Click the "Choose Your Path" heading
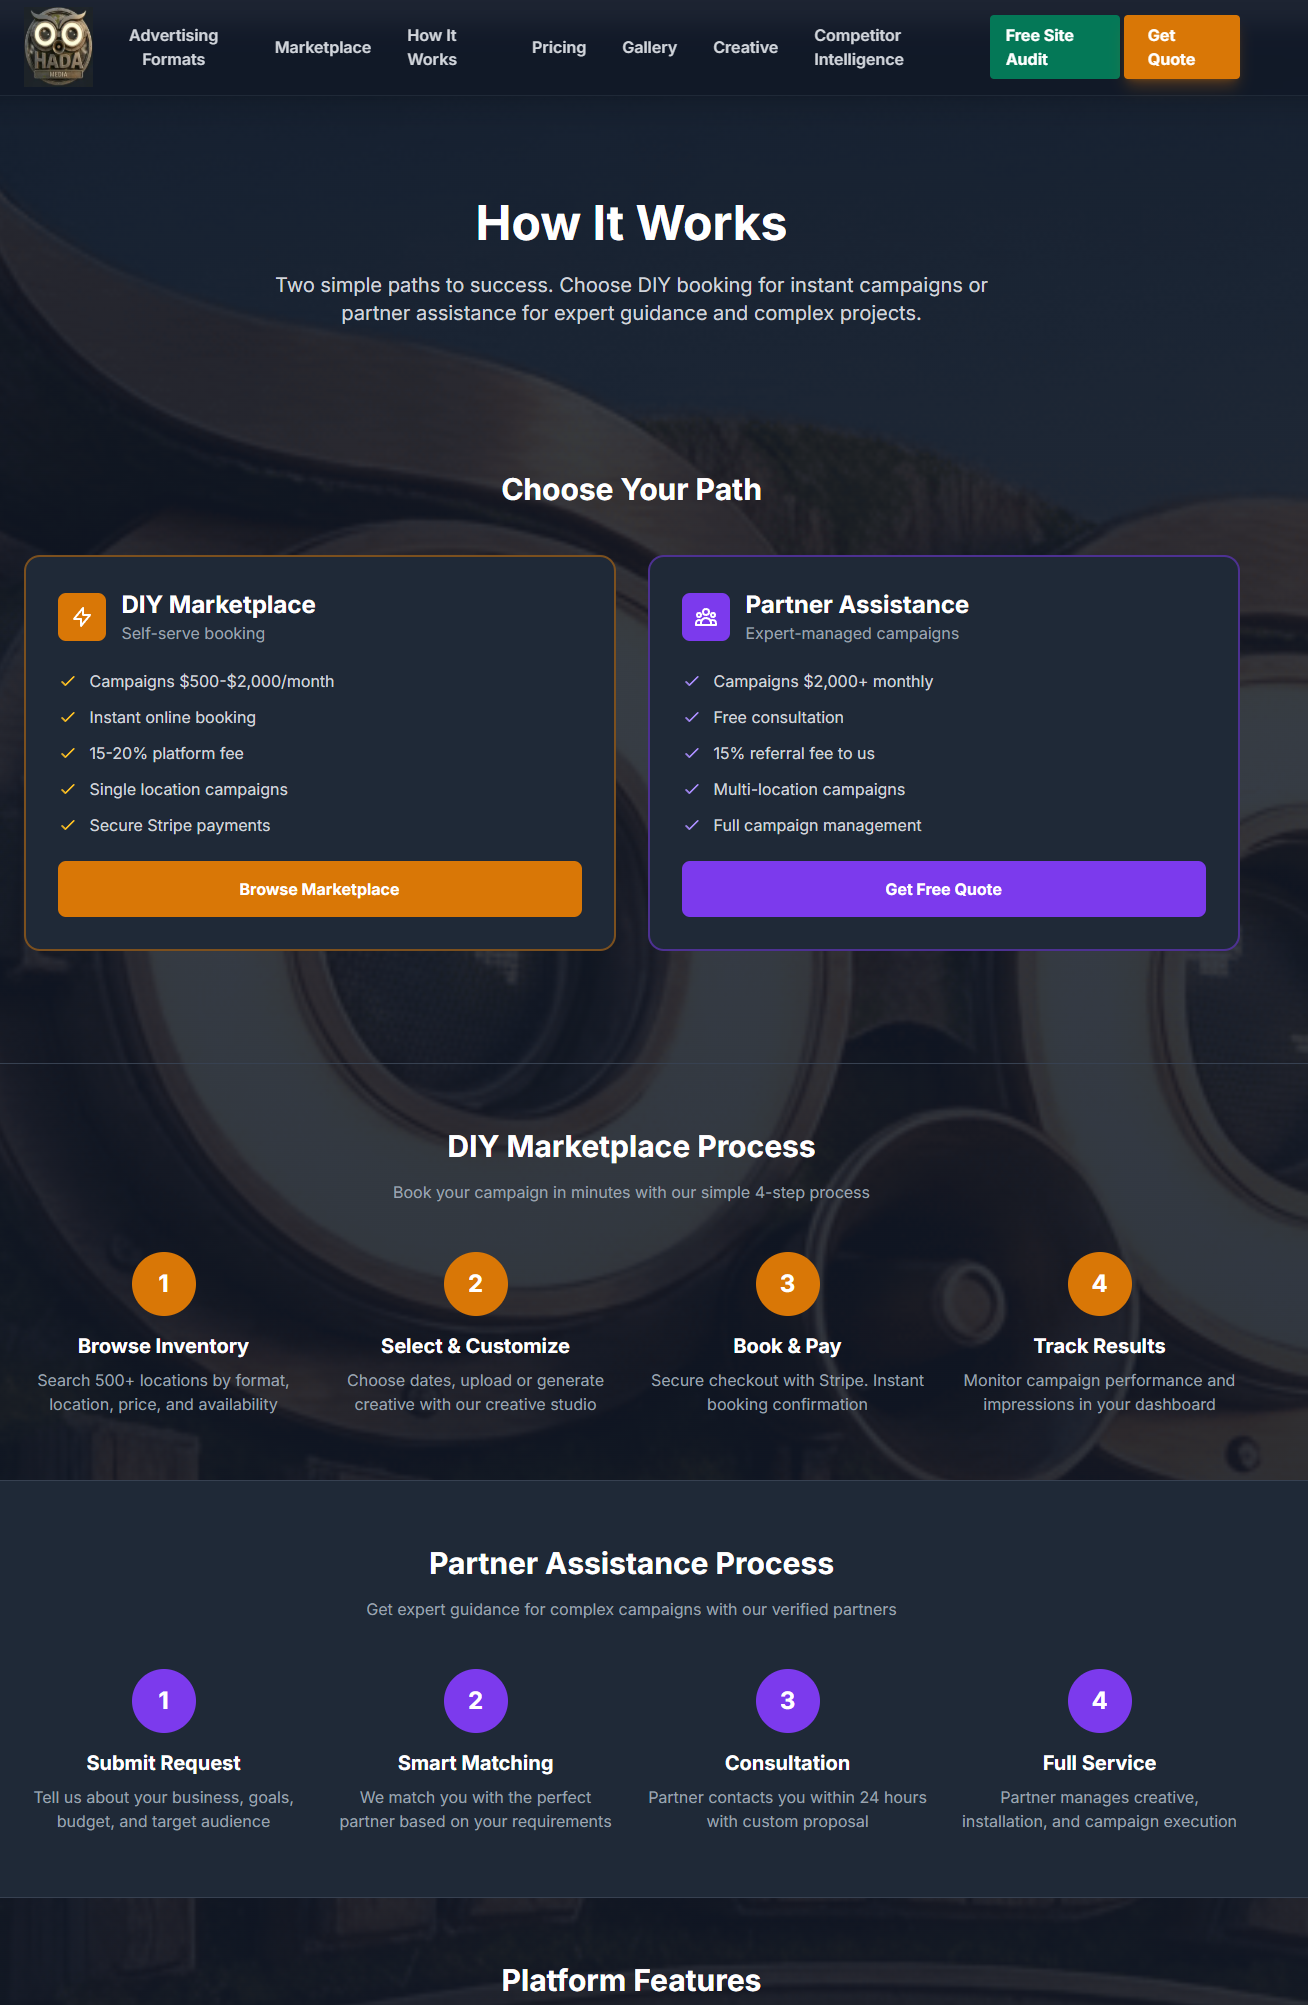The width and height of the screenshot is (1308, 2005). [632, 490]
